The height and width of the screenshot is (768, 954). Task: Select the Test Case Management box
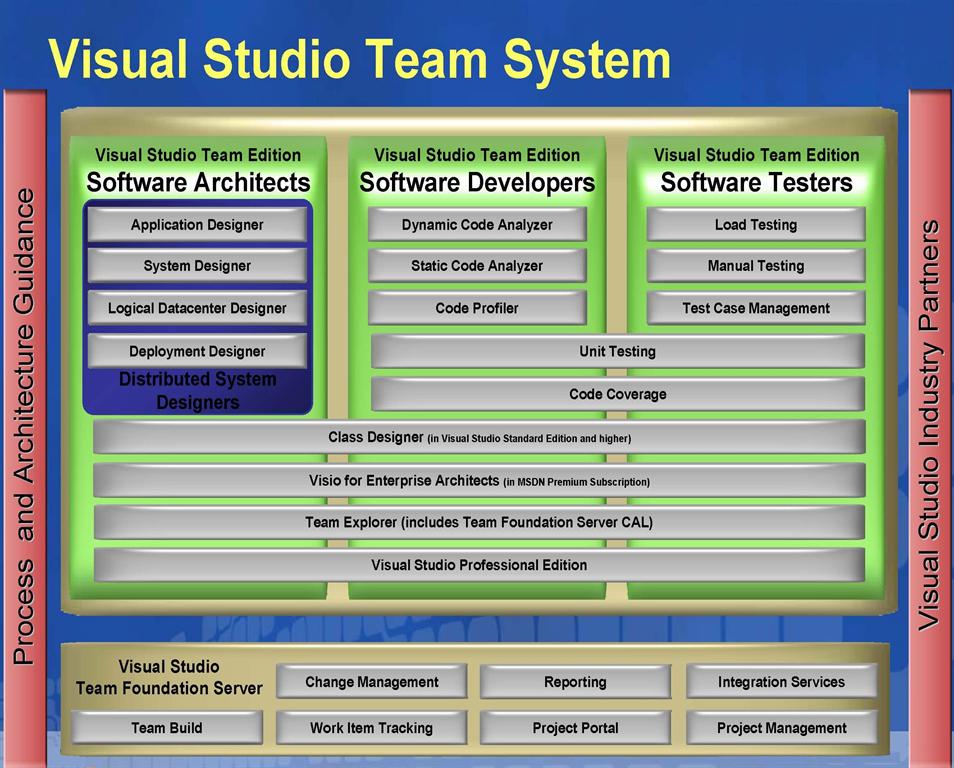click(756, 308)
